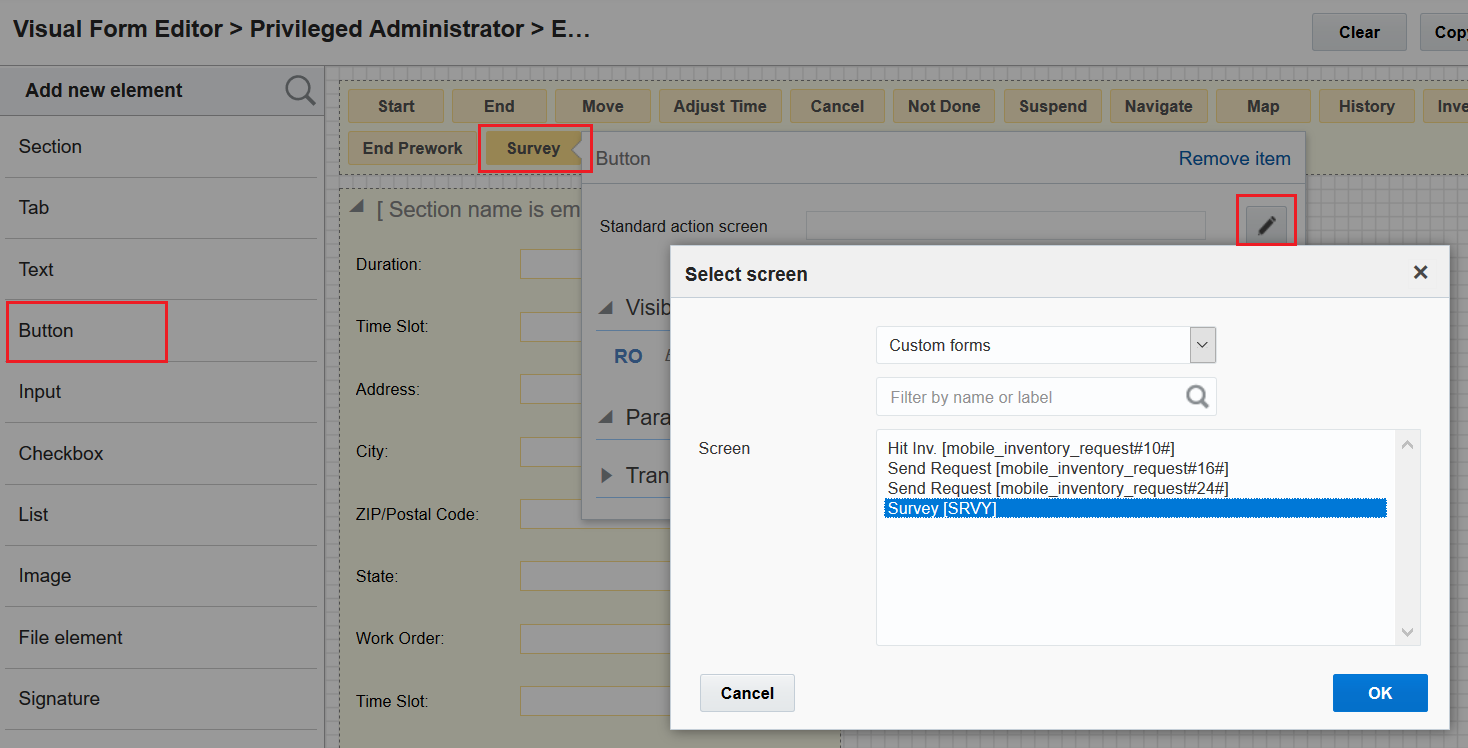Type in the Filter by name or label field

[1030, 397]
